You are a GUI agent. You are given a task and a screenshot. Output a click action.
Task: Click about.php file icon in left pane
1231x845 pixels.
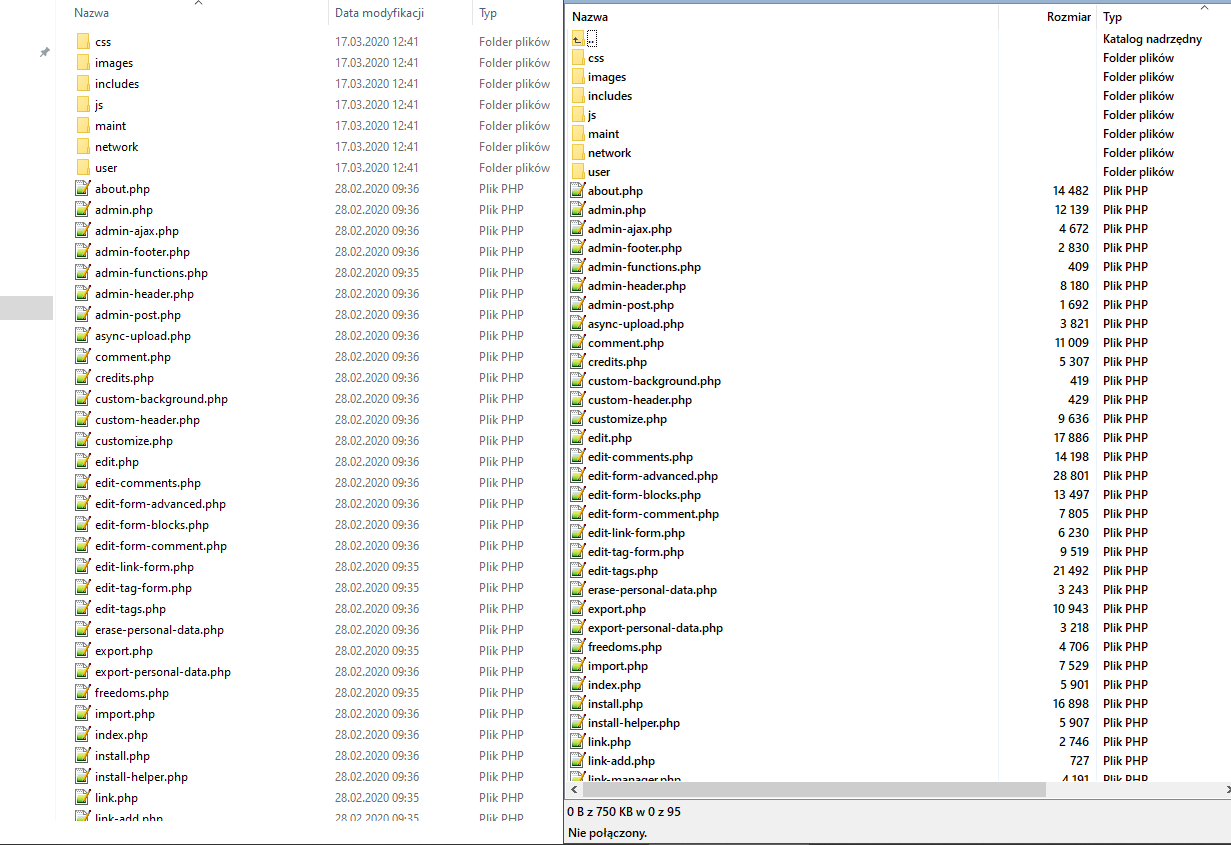tap(83, 189)
